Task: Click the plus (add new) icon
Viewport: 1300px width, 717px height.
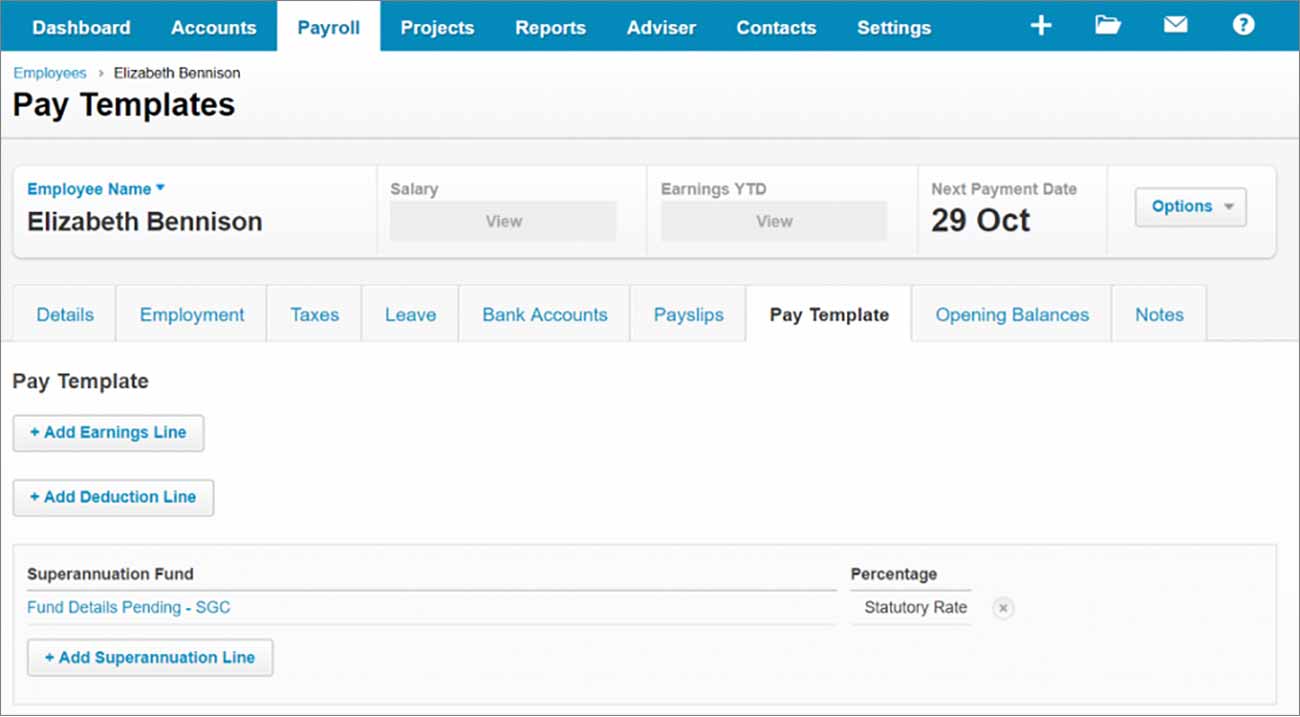Action: (1041, 26)
